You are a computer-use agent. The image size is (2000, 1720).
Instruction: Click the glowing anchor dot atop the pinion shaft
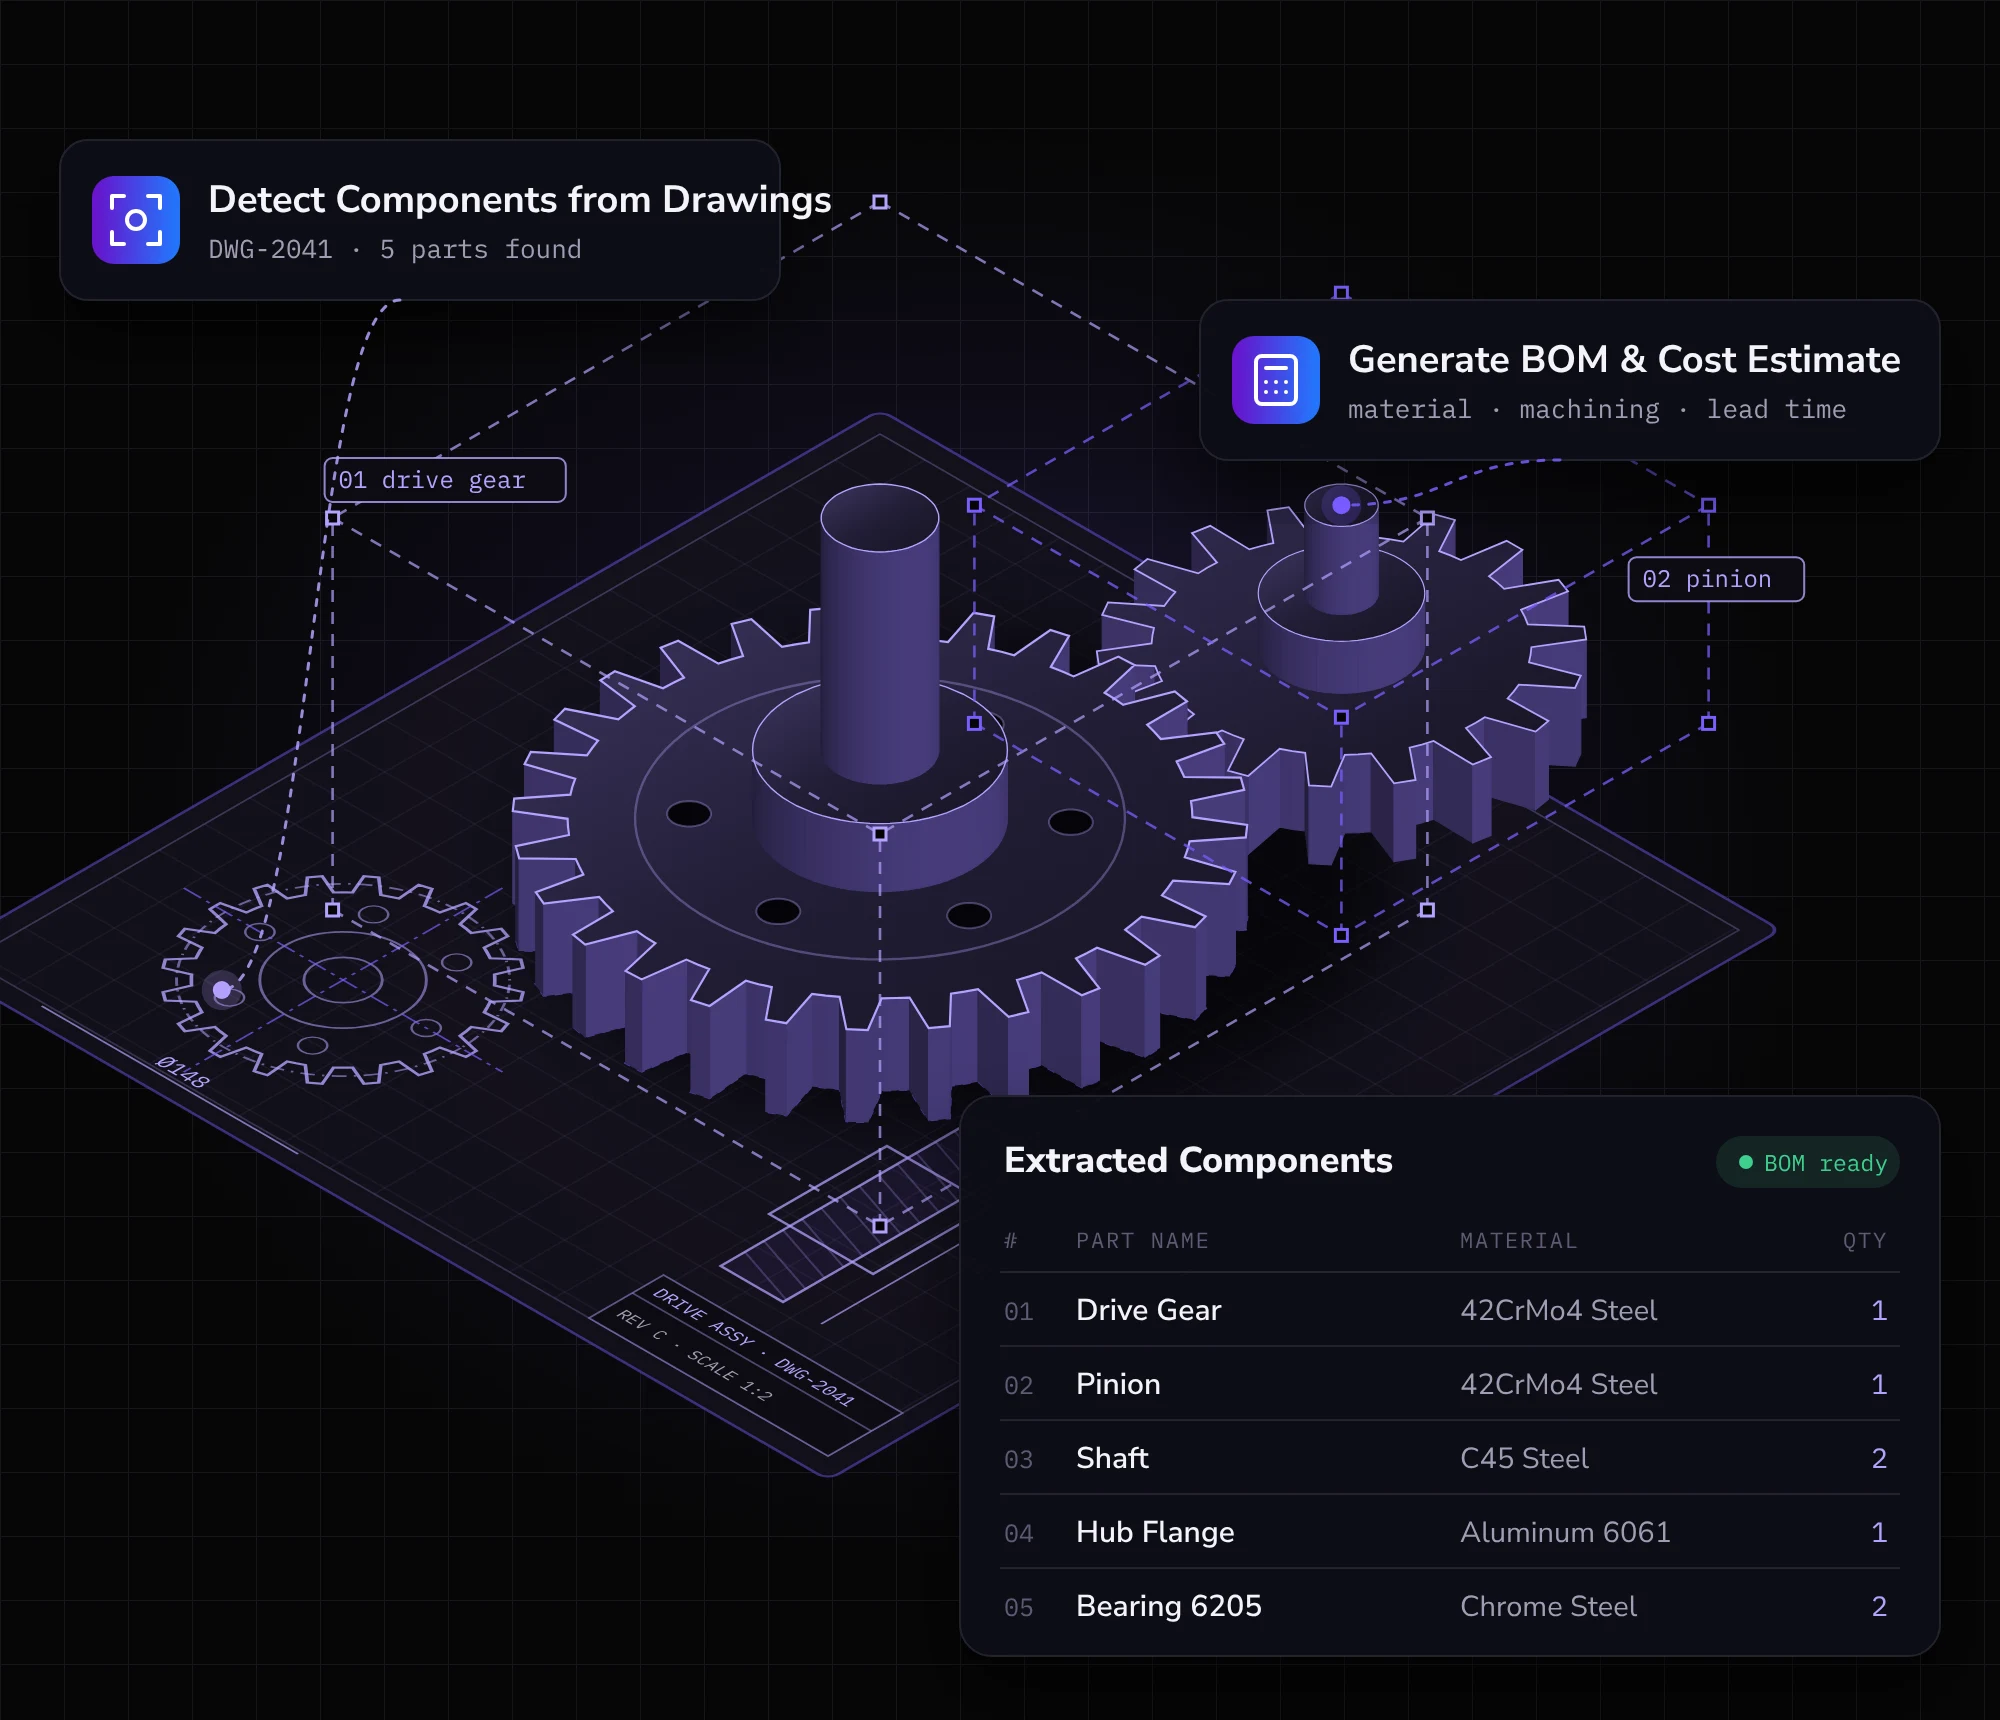coord(1341,505)
